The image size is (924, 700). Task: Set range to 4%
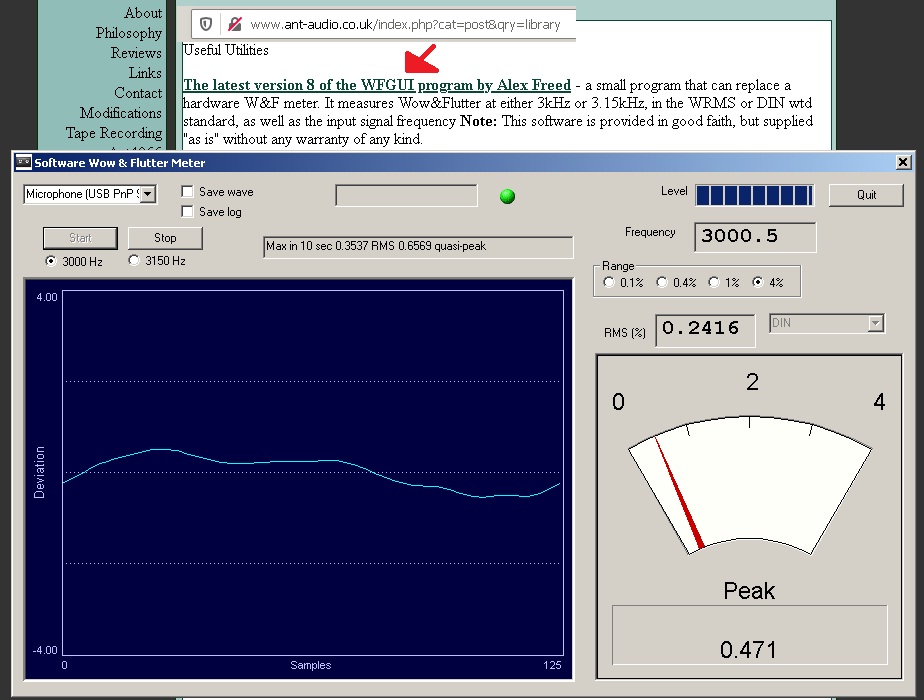(758, 282)
